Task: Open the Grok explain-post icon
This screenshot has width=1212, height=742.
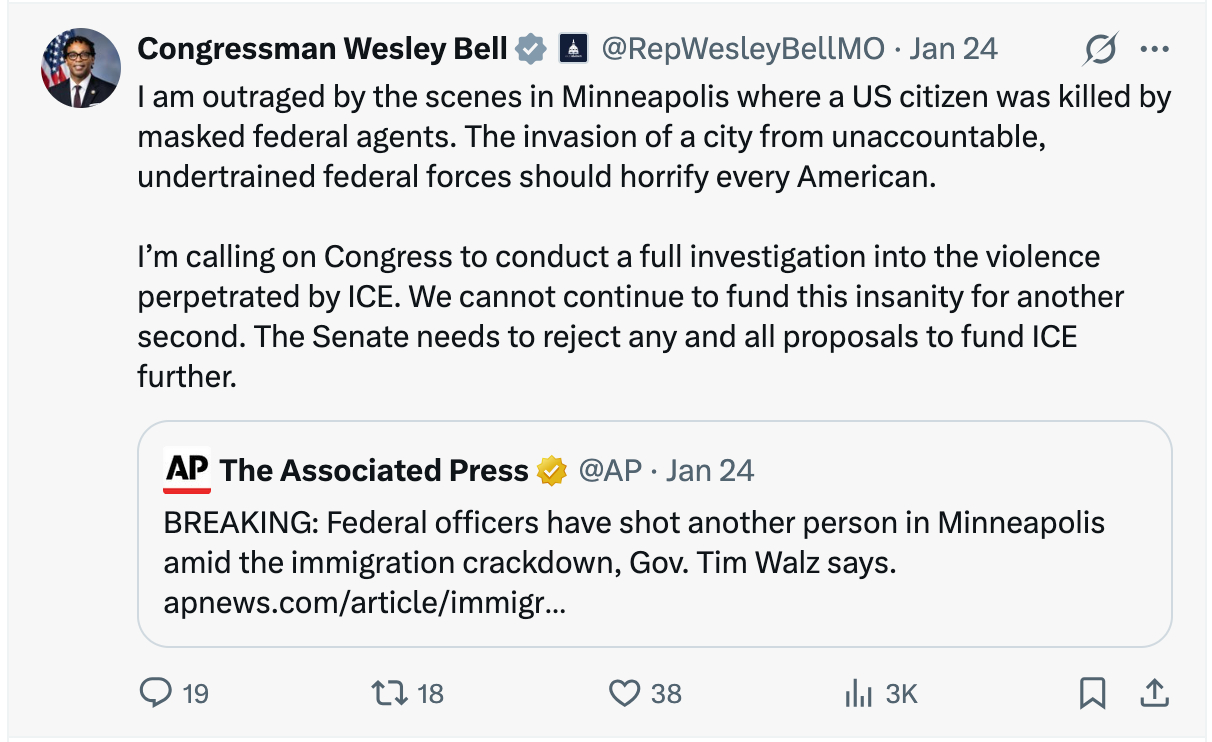Action: click(x=1100, y=48)
